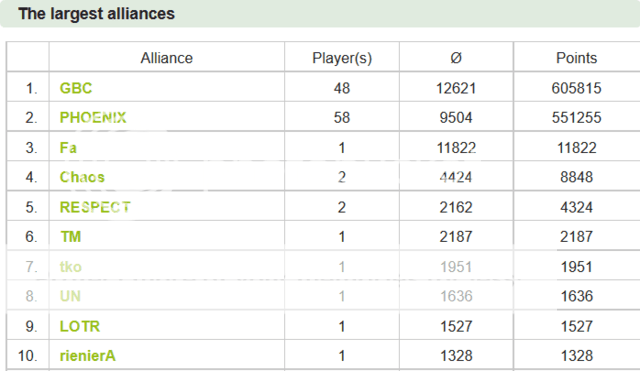Visit the rienierA alliance profile
This screenshot has width=640, height=371.
click(x=87, y=356)
